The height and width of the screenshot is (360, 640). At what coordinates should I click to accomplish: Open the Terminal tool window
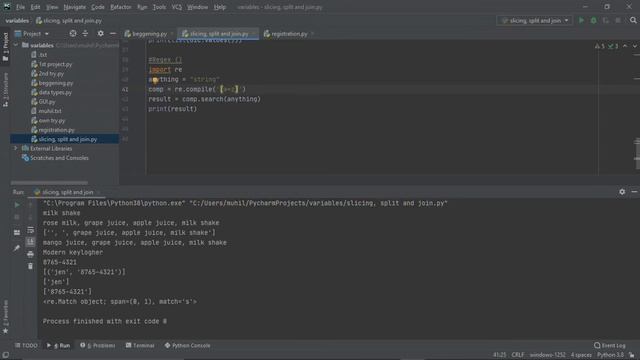(x=140, y=345)
